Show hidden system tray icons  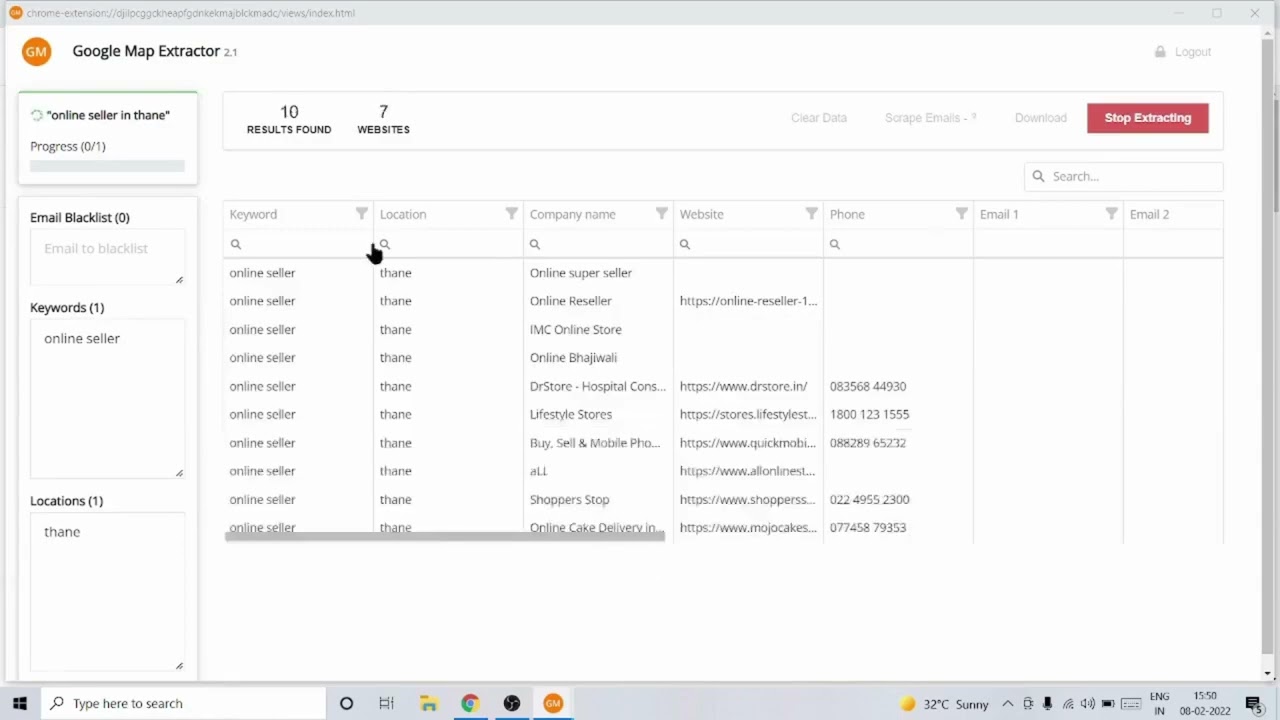pos(1007,704)
